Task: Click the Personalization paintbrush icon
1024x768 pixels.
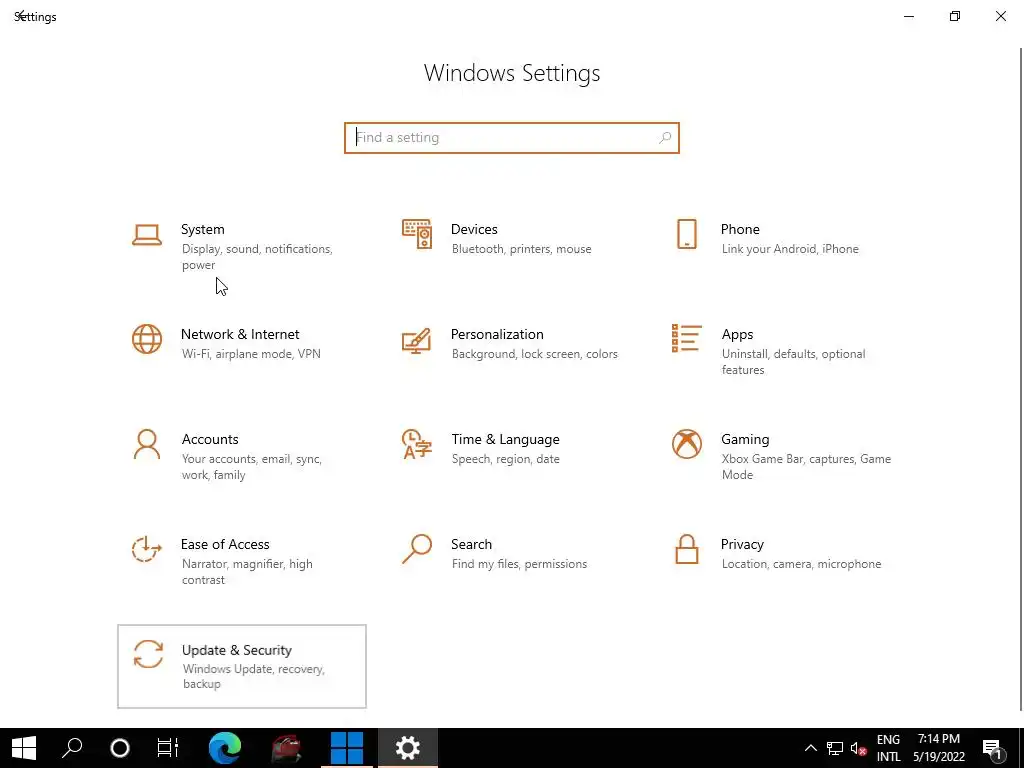Action: click(417, 340)
